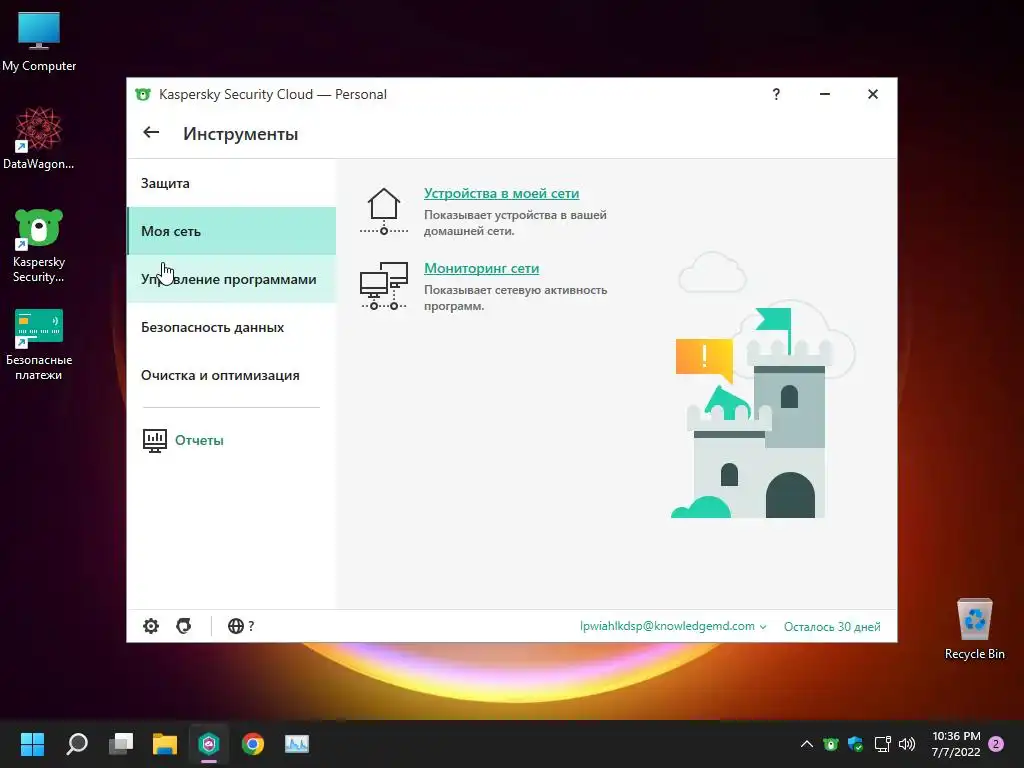Open network status tray icon
The width and height of the screenshot is (1024, 768).
882,744
